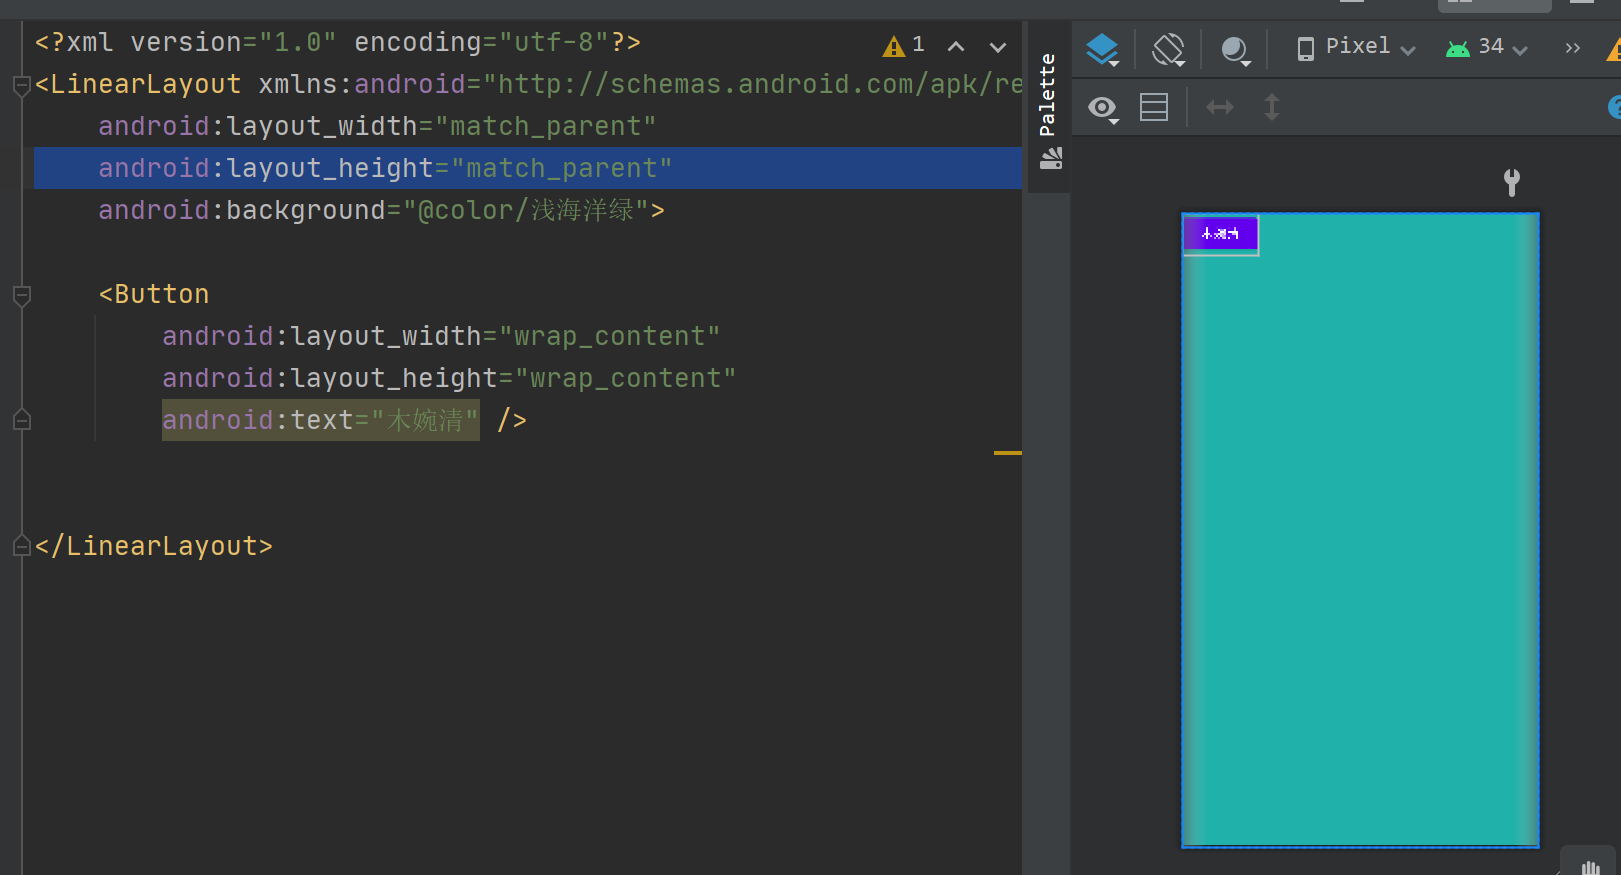Click the Button layout_height wrap_content line

(449, 379)
